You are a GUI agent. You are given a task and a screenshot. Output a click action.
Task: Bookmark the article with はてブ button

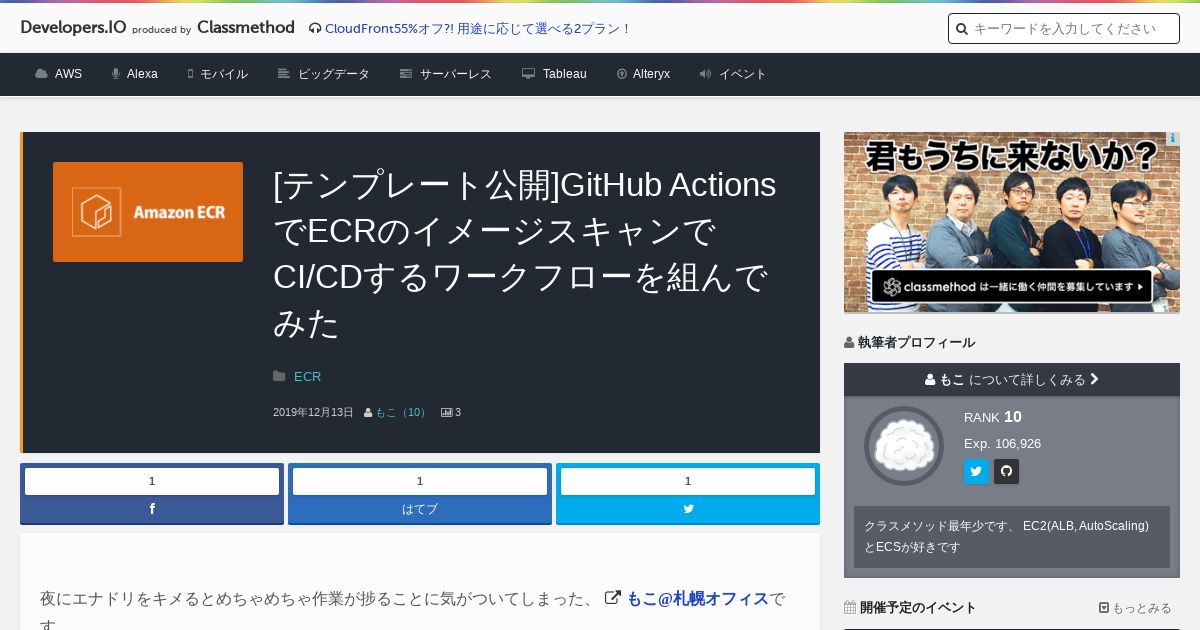tap(420, 509)
